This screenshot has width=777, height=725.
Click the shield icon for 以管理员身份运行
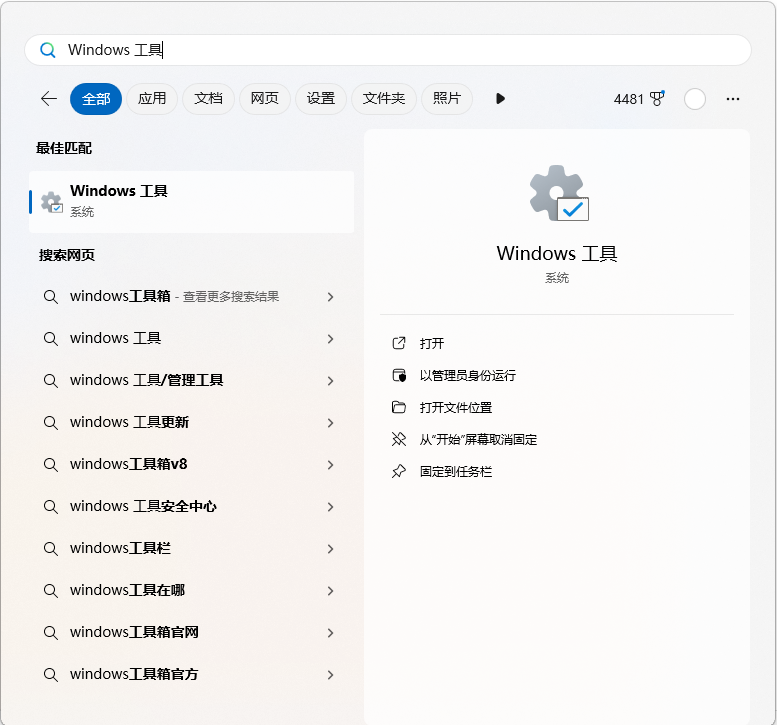tap(399, 375)
